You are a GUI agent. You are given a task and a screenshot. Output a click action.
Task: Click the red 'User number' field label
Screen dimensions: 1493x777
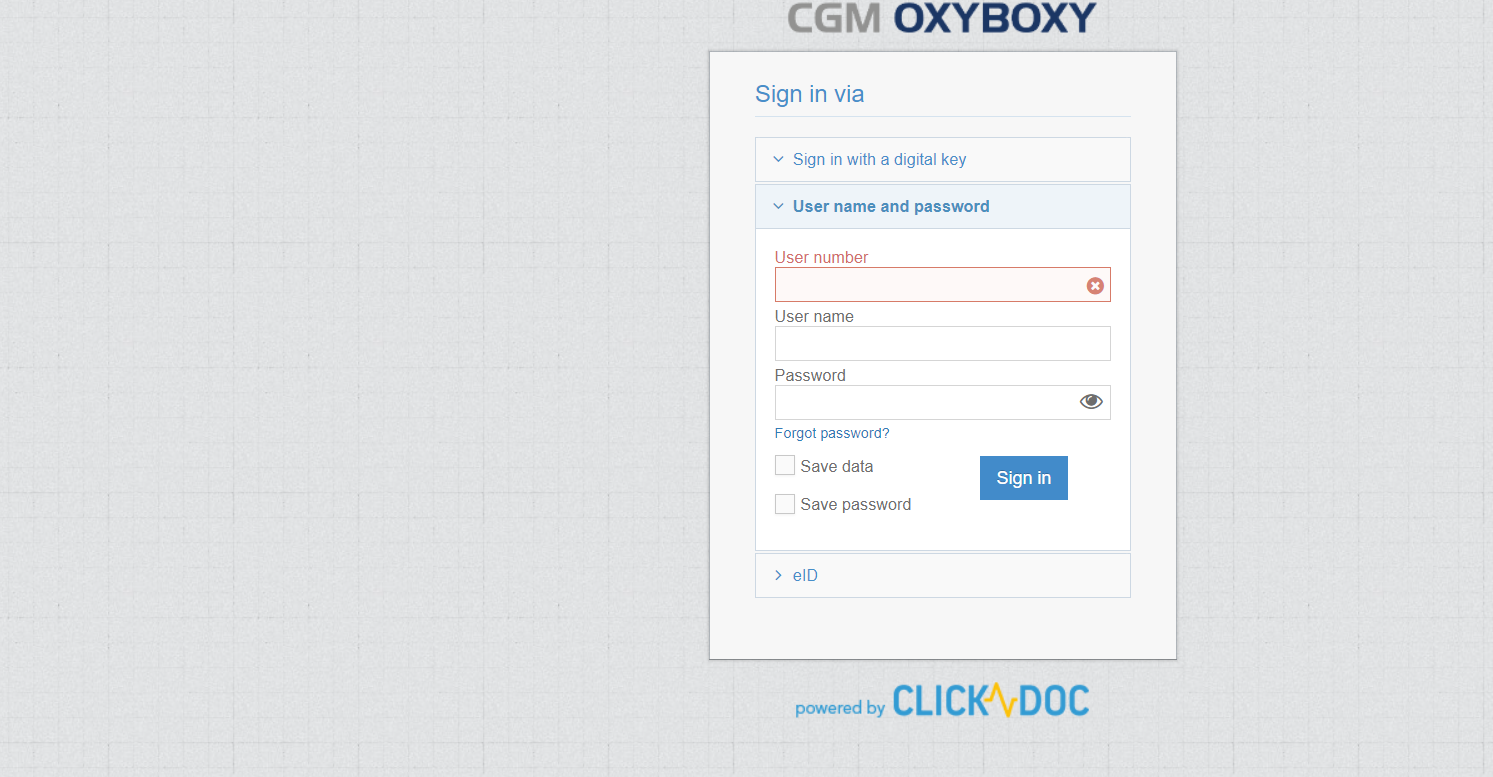coord(821,258)
